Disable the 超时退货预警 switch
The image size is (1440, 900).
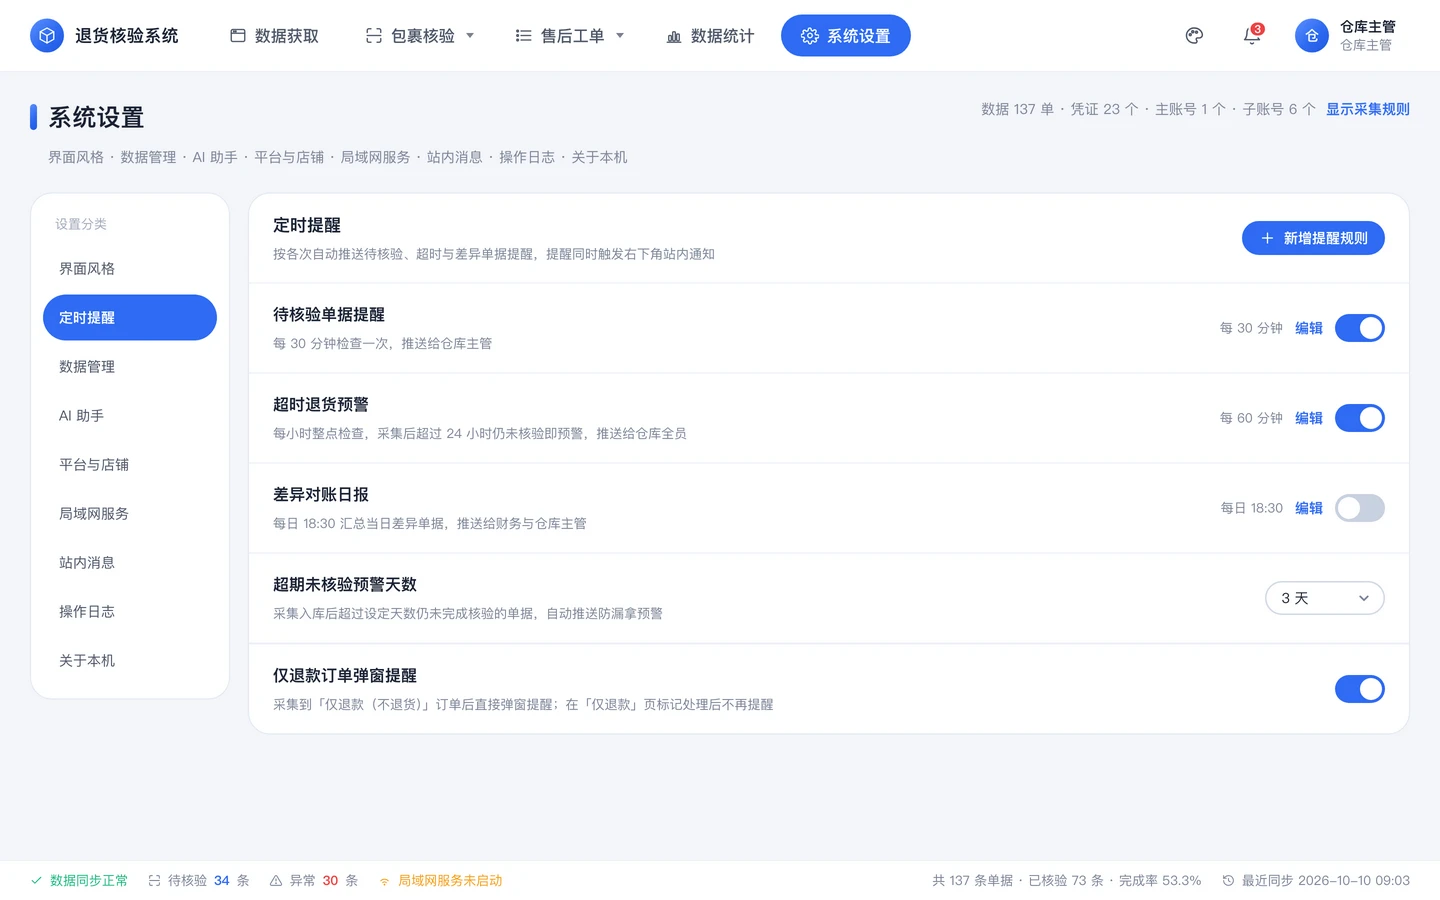click(1360, 418)
